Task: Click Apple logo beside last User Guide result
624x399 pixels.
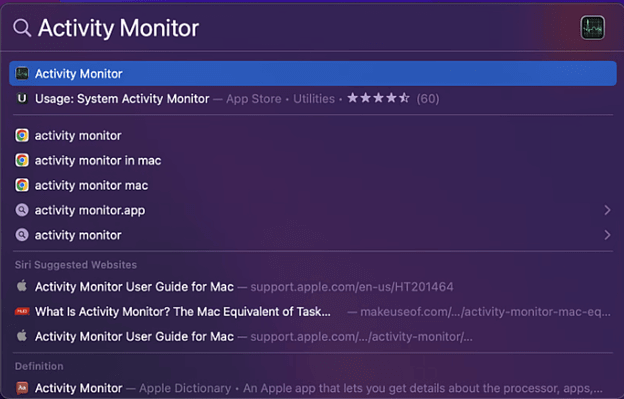Action: pyautogui.click(x=22, y=336)
